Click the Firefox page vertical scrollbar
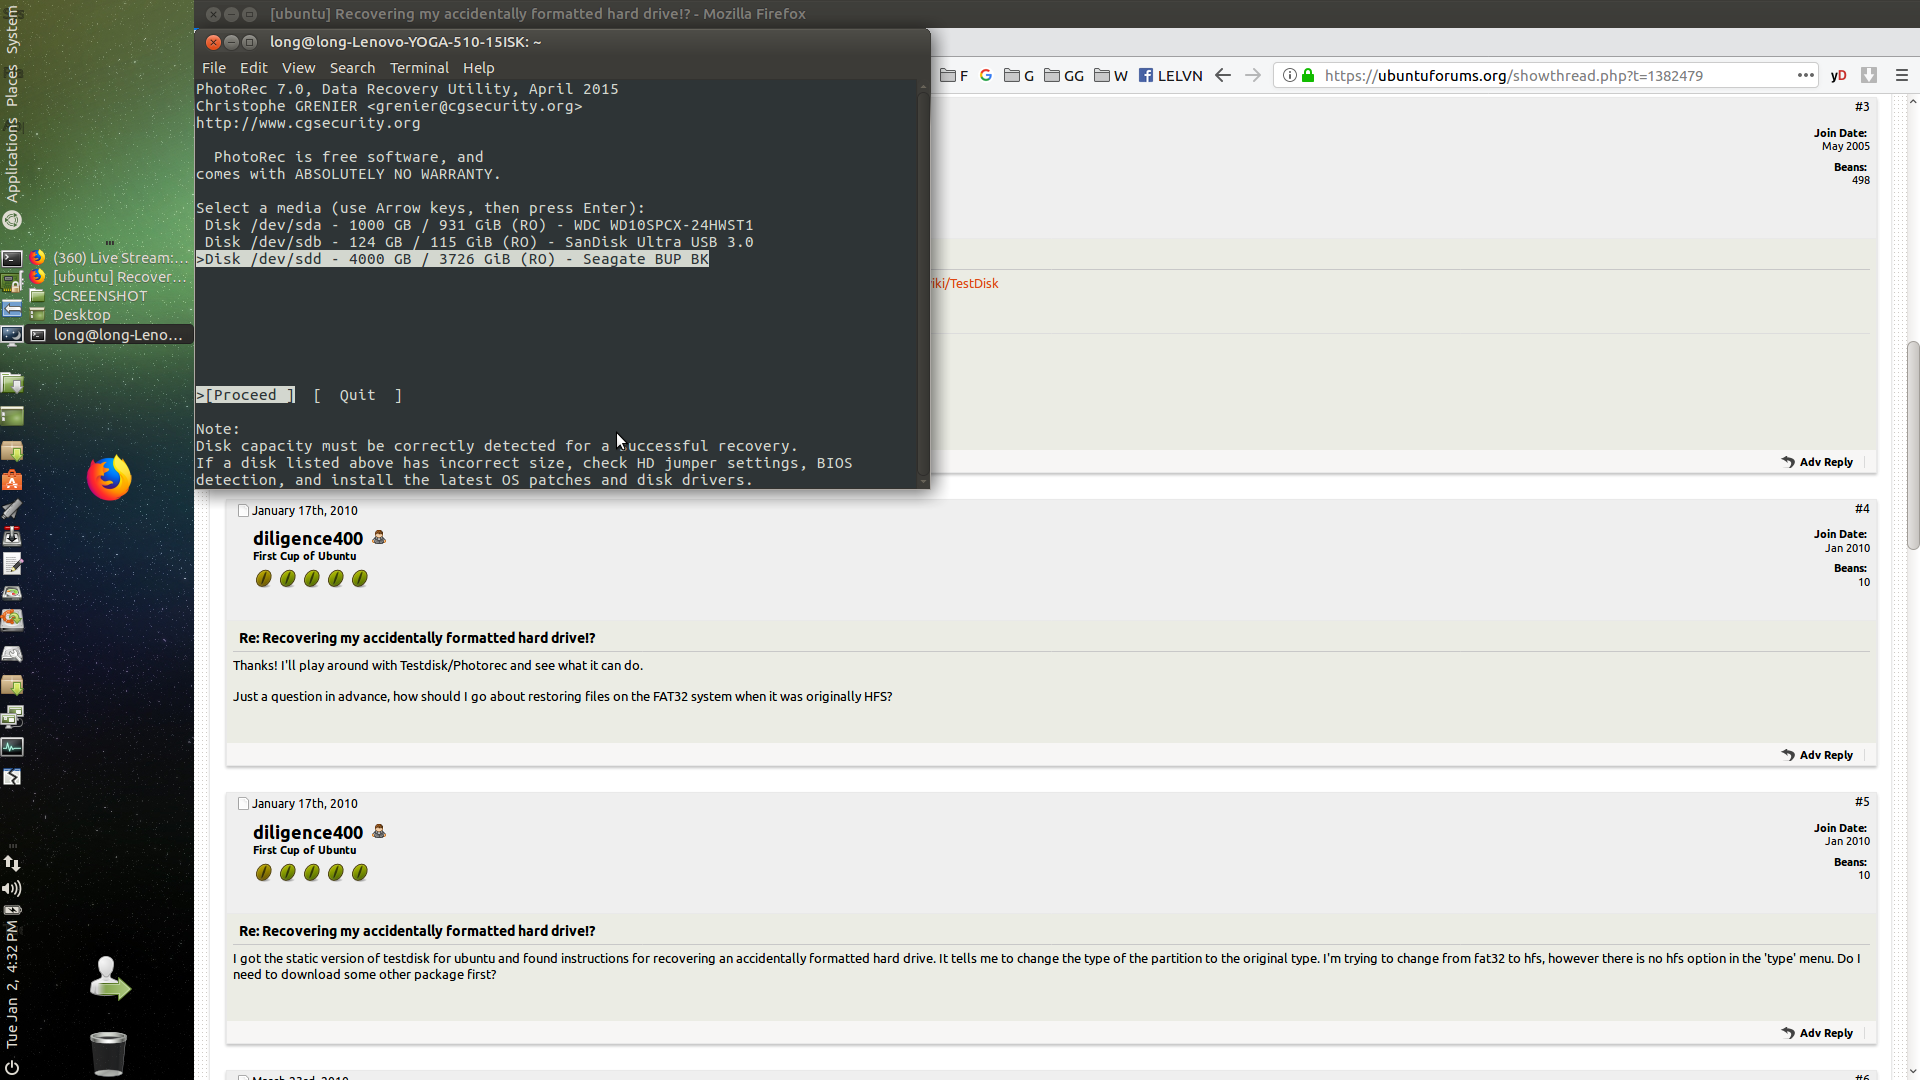1920x1080 pixels. (1913, 445)
